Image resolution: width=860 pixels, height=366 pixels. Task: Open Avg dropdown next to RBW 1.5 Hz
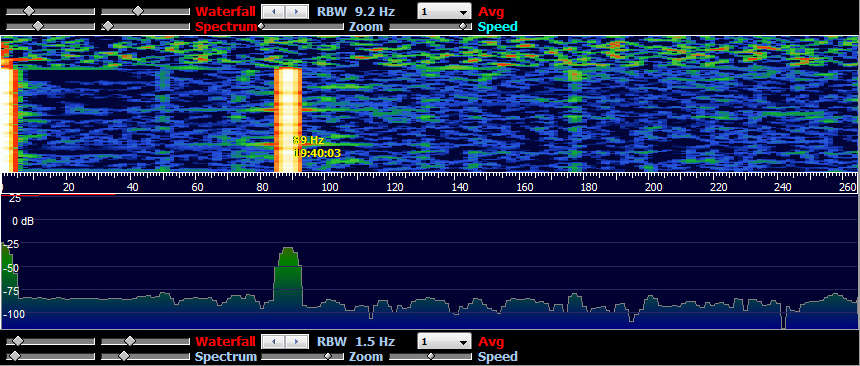[x=444, y=342]
